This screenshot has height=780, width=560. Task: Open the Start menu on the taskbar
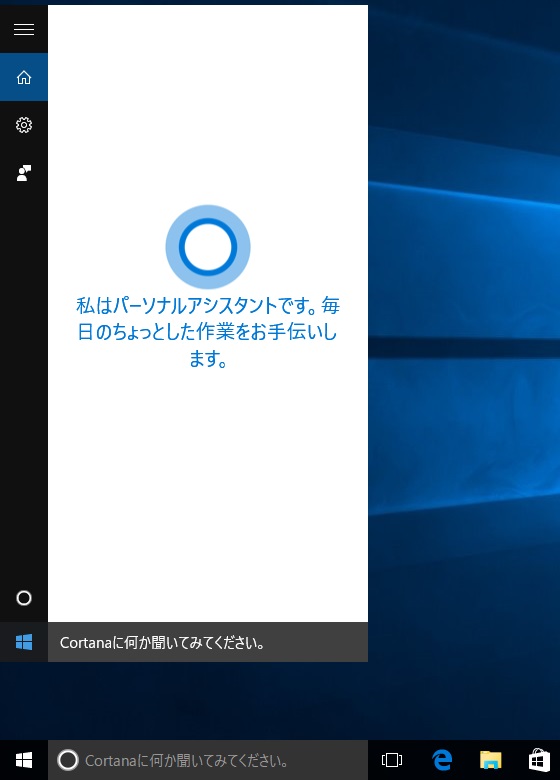(x=24, y=760)
